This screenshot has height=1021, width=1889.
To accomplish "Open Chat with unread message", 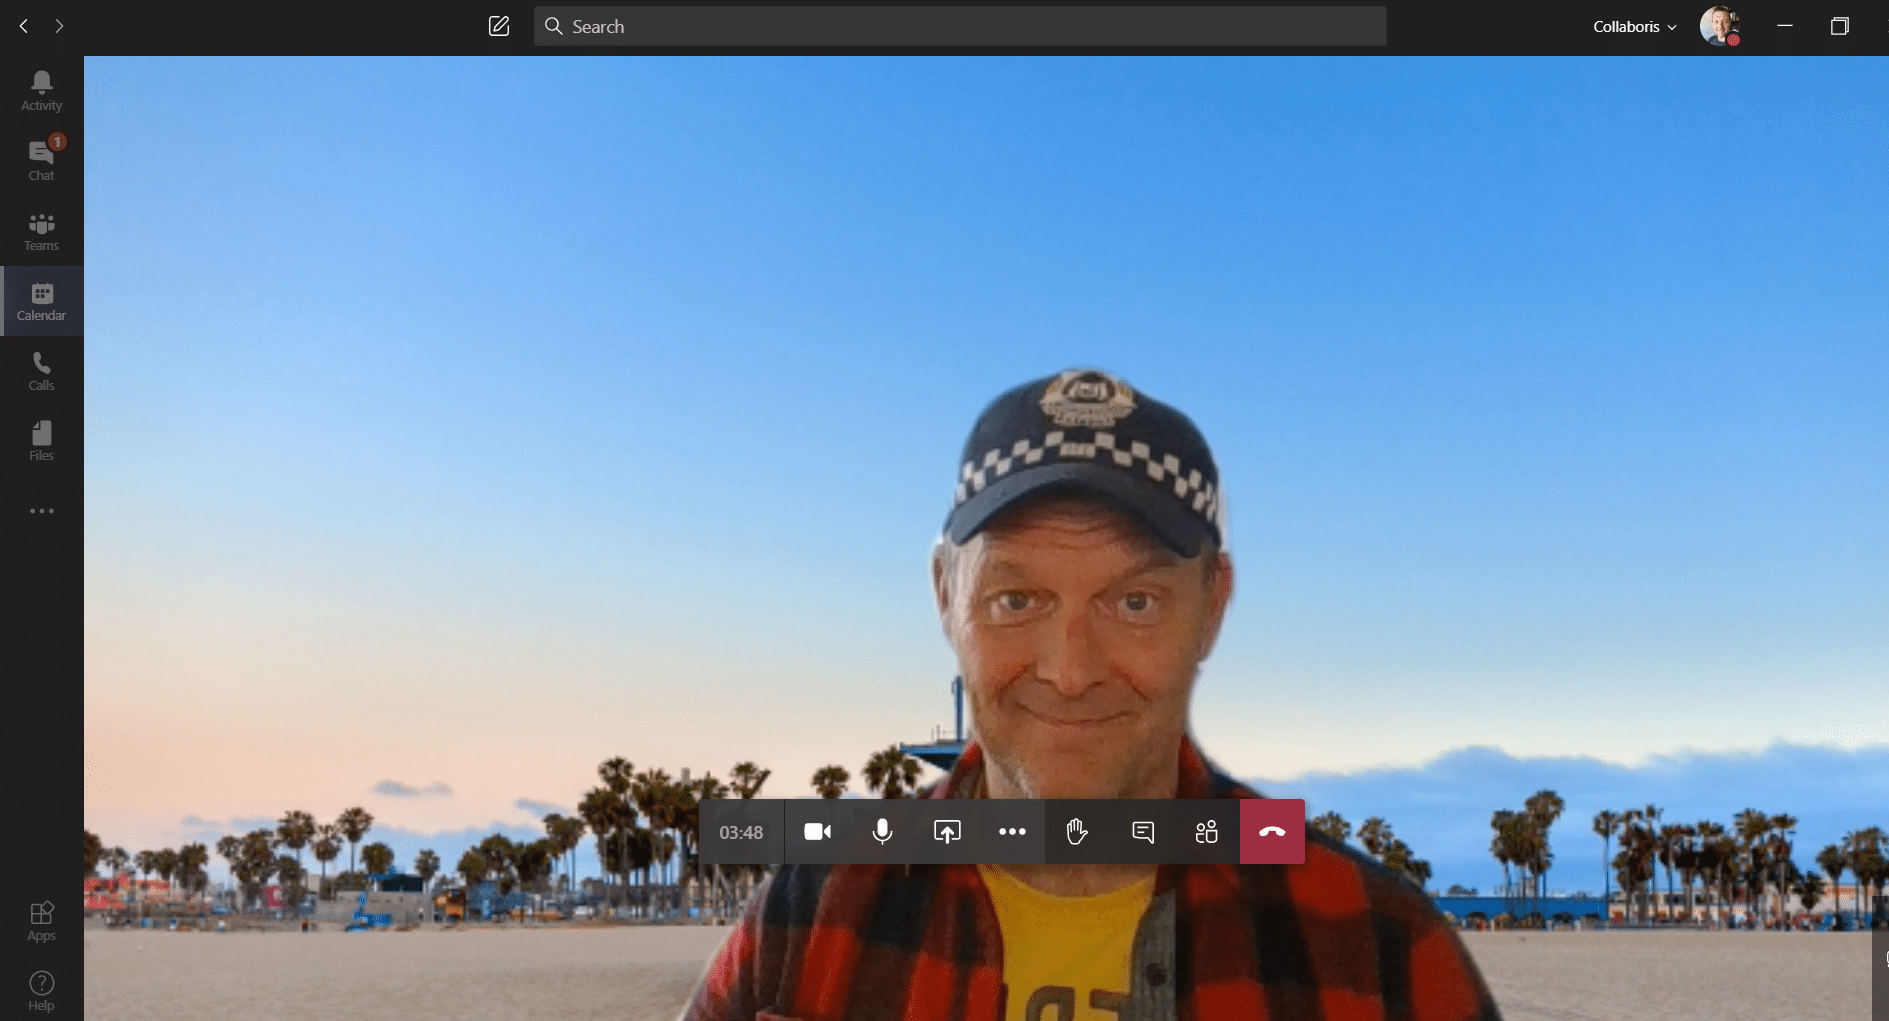I will pyautogui.click(x=41, y=161).
